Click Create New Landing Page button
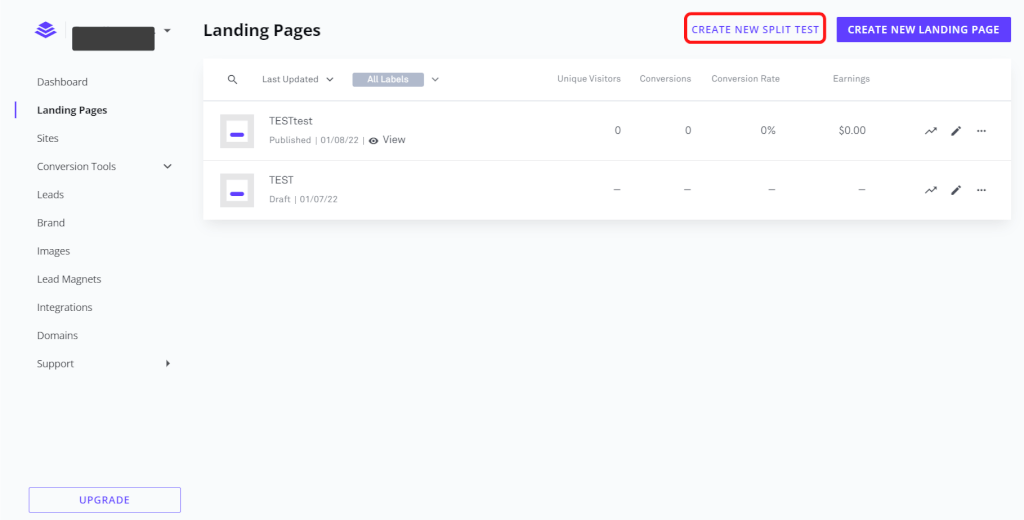 point(923,29)
